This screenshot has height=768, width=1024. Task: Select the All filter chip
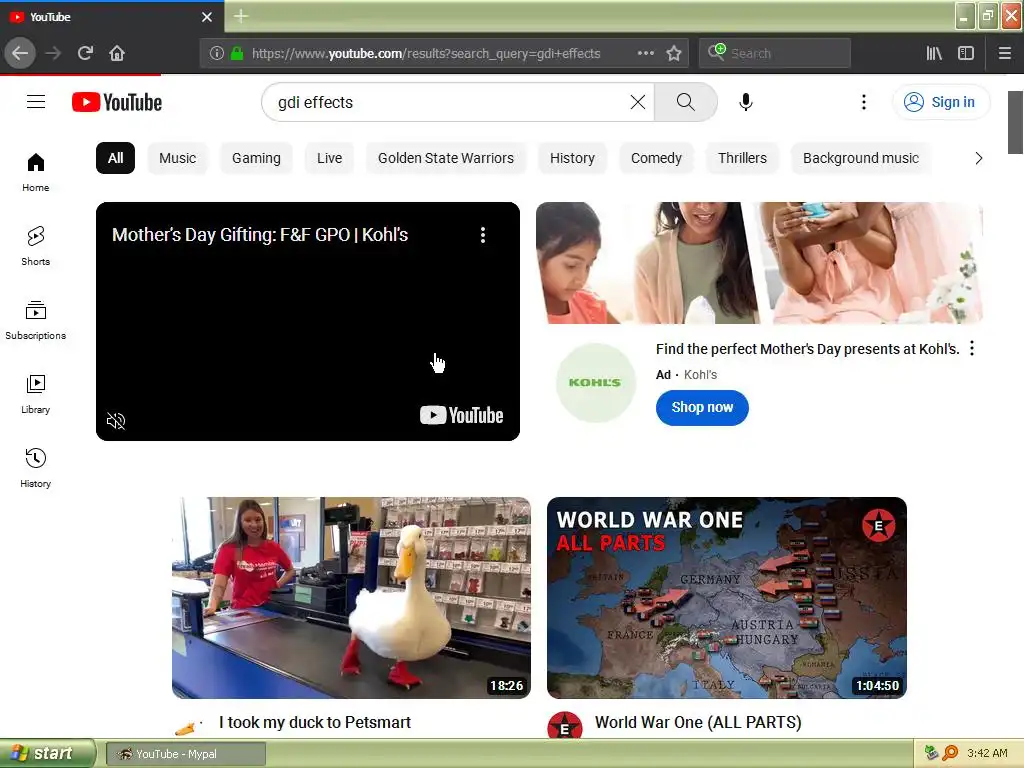click(x=116, y=158)
